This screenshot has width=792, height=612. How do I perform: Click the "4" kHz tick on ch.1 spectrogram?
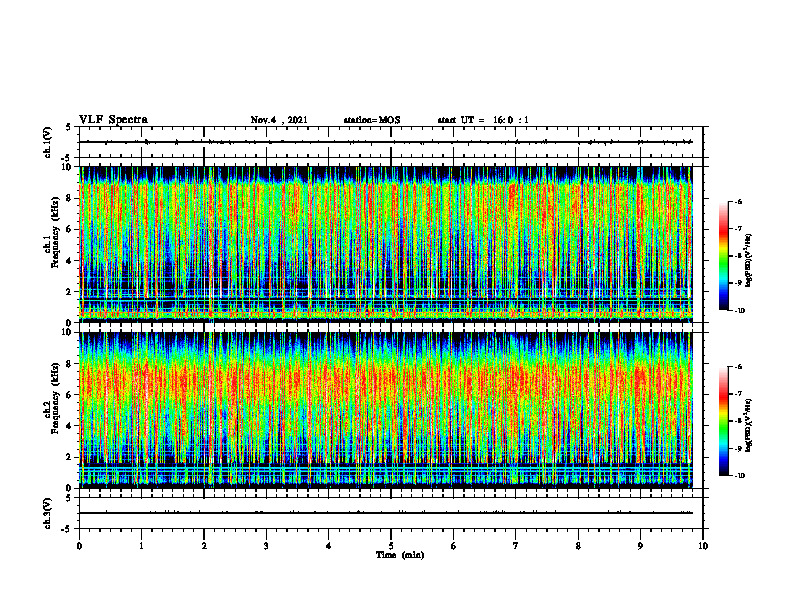point(69,261)
